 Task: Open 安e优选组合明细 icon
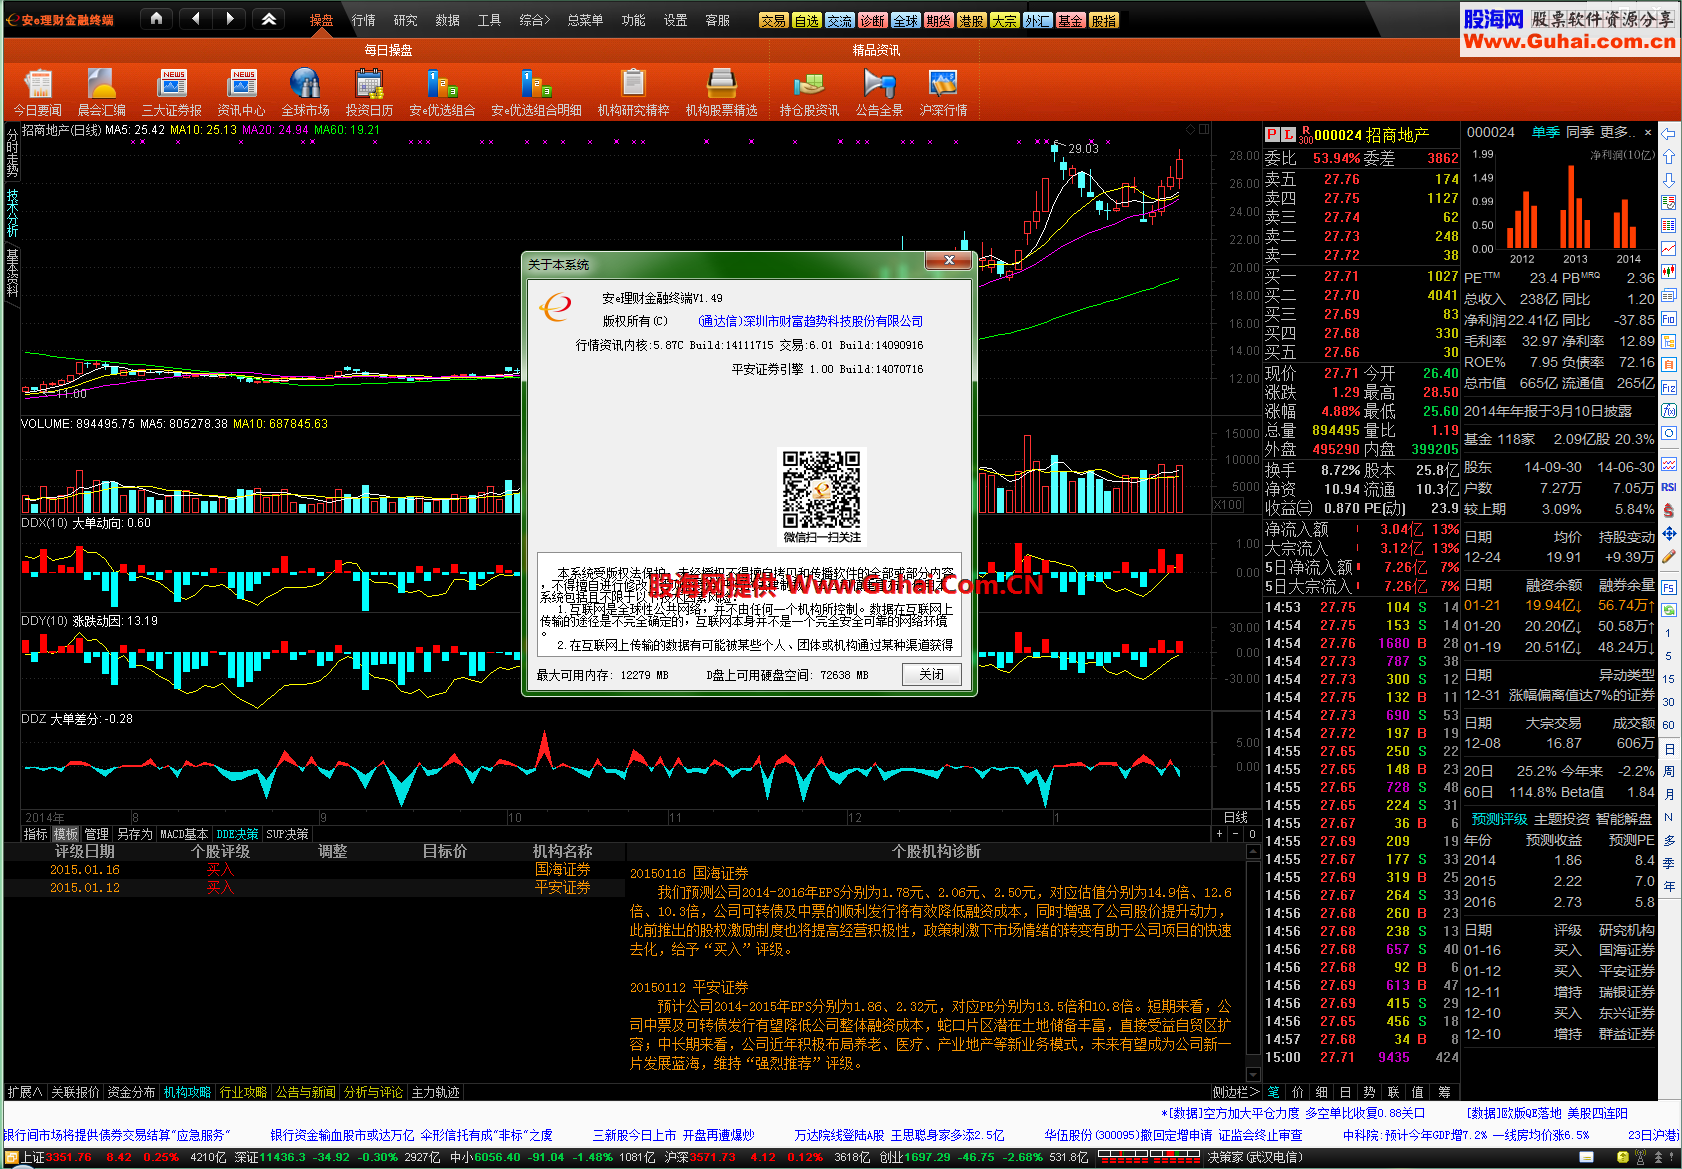click(536, 92)
